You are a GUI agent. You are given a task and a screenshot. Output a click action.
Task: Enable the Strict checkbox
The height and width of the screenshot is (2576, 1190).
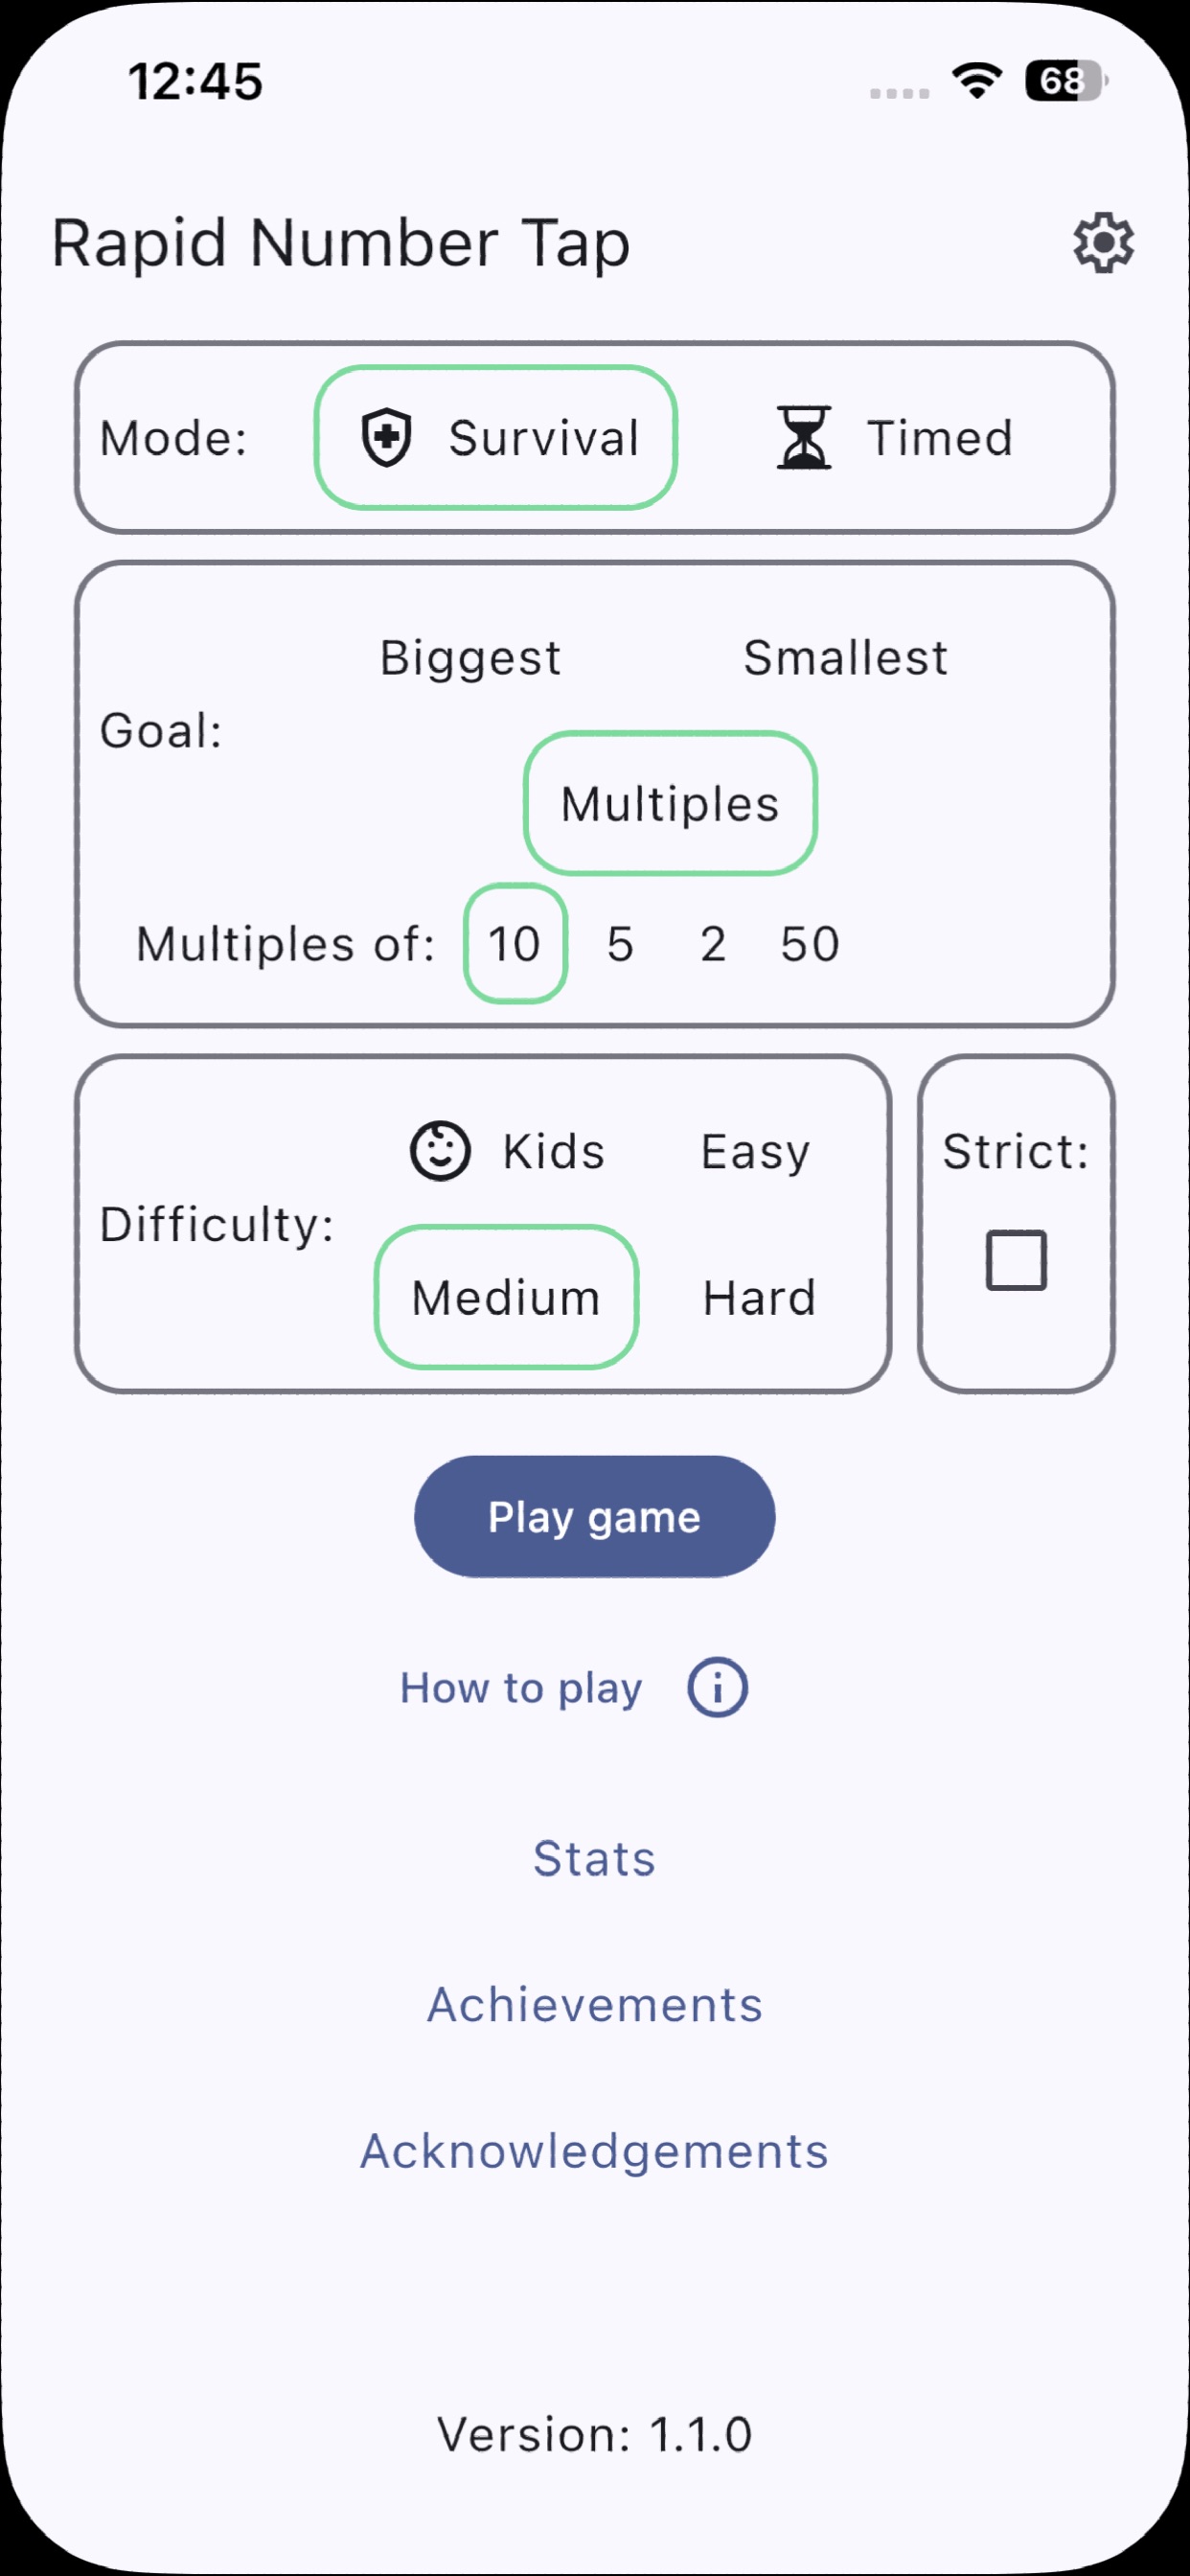pyautogui.click(x=1016, y=1260)
